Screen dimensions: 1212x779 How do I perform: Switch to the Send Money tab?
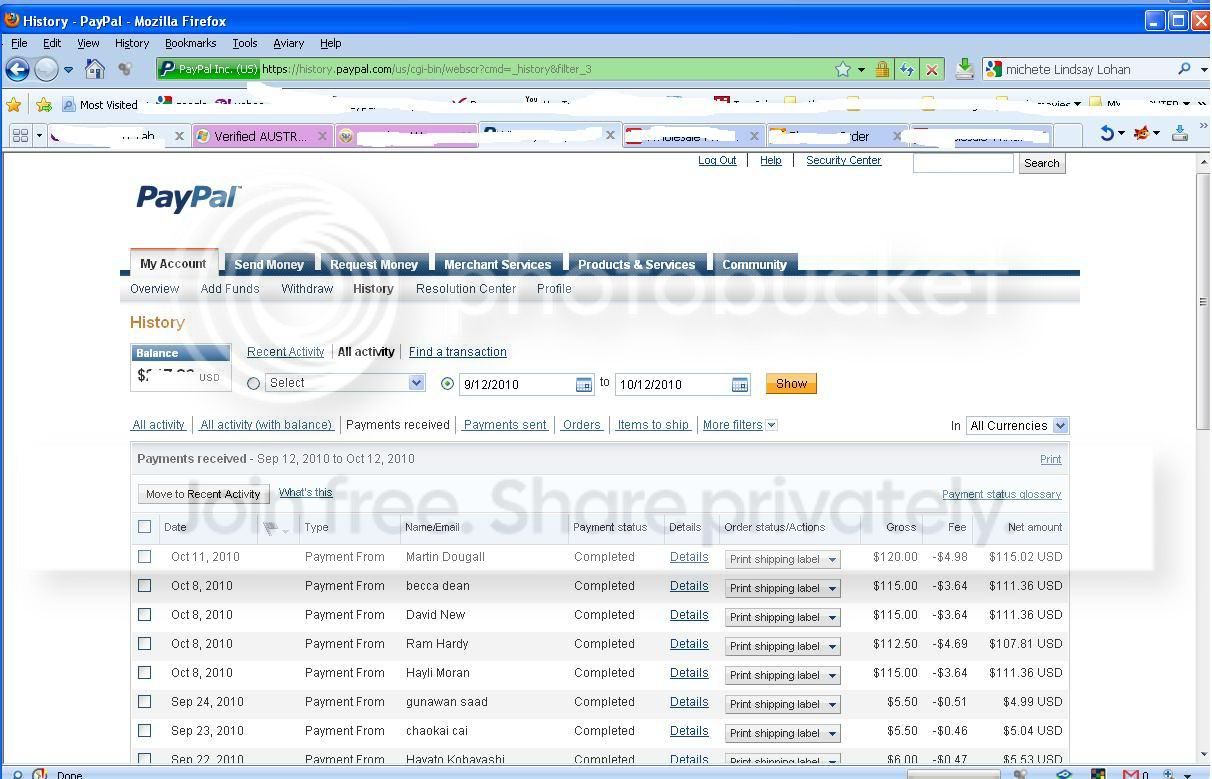[x=269, y=264]
